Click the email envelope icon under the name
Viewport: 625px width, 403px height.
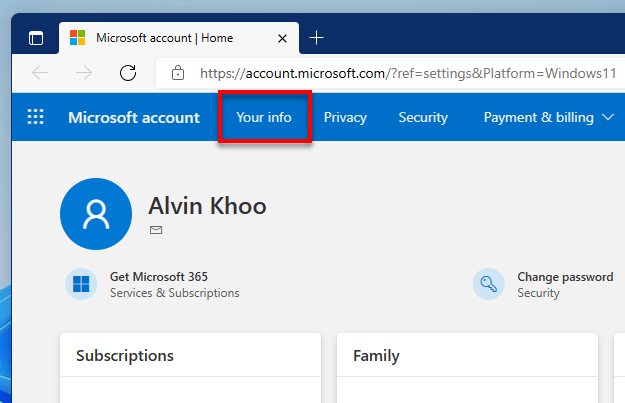(156, 230)
